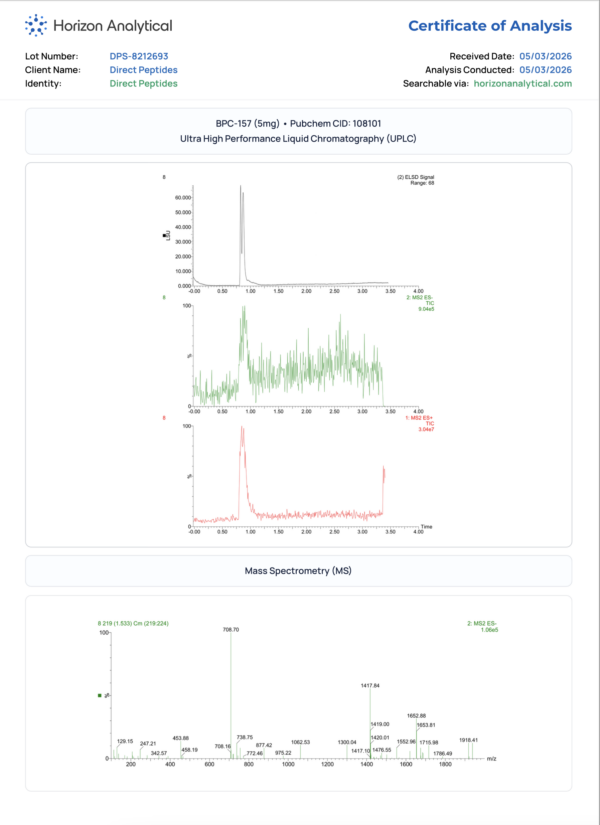This screenshot has width=600, height=825.
Task: Click the Time axis label on red chart
Action: tap(427, 527)
